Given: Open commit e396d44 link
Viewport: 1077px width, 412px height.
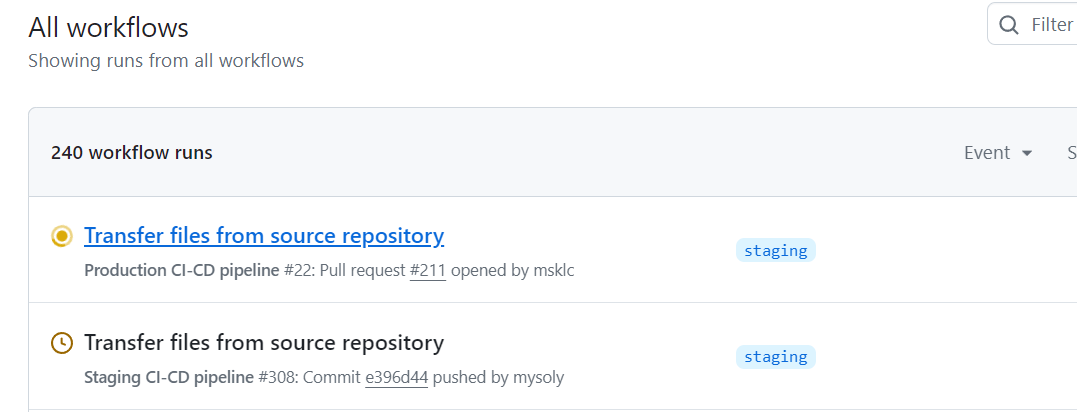Looking at the screenshot, I should (396, 378).
